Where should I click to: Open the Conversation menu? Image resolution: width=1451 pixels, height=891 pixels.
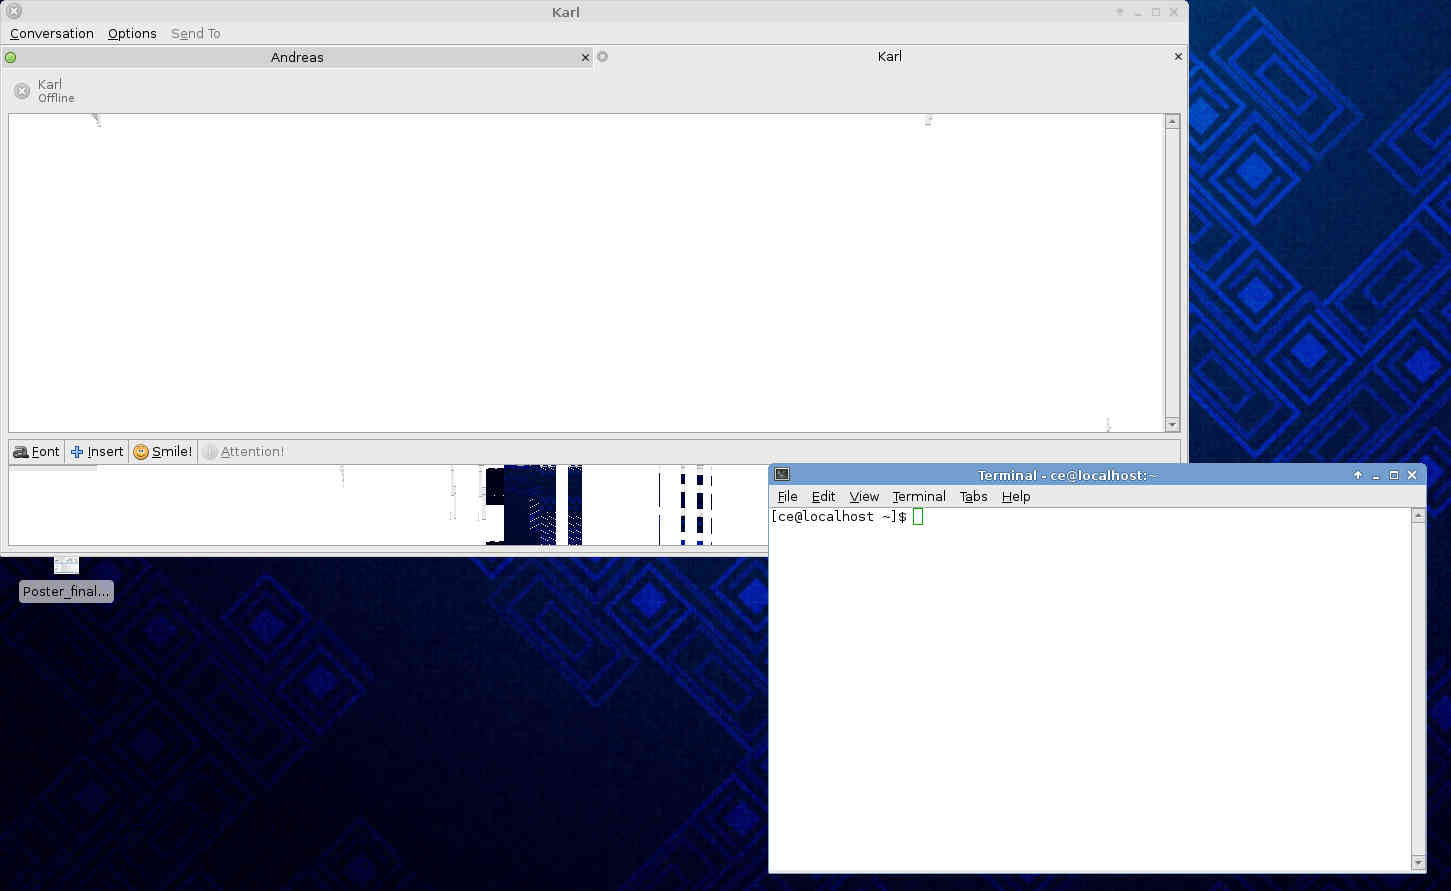(x=52, y=34)
